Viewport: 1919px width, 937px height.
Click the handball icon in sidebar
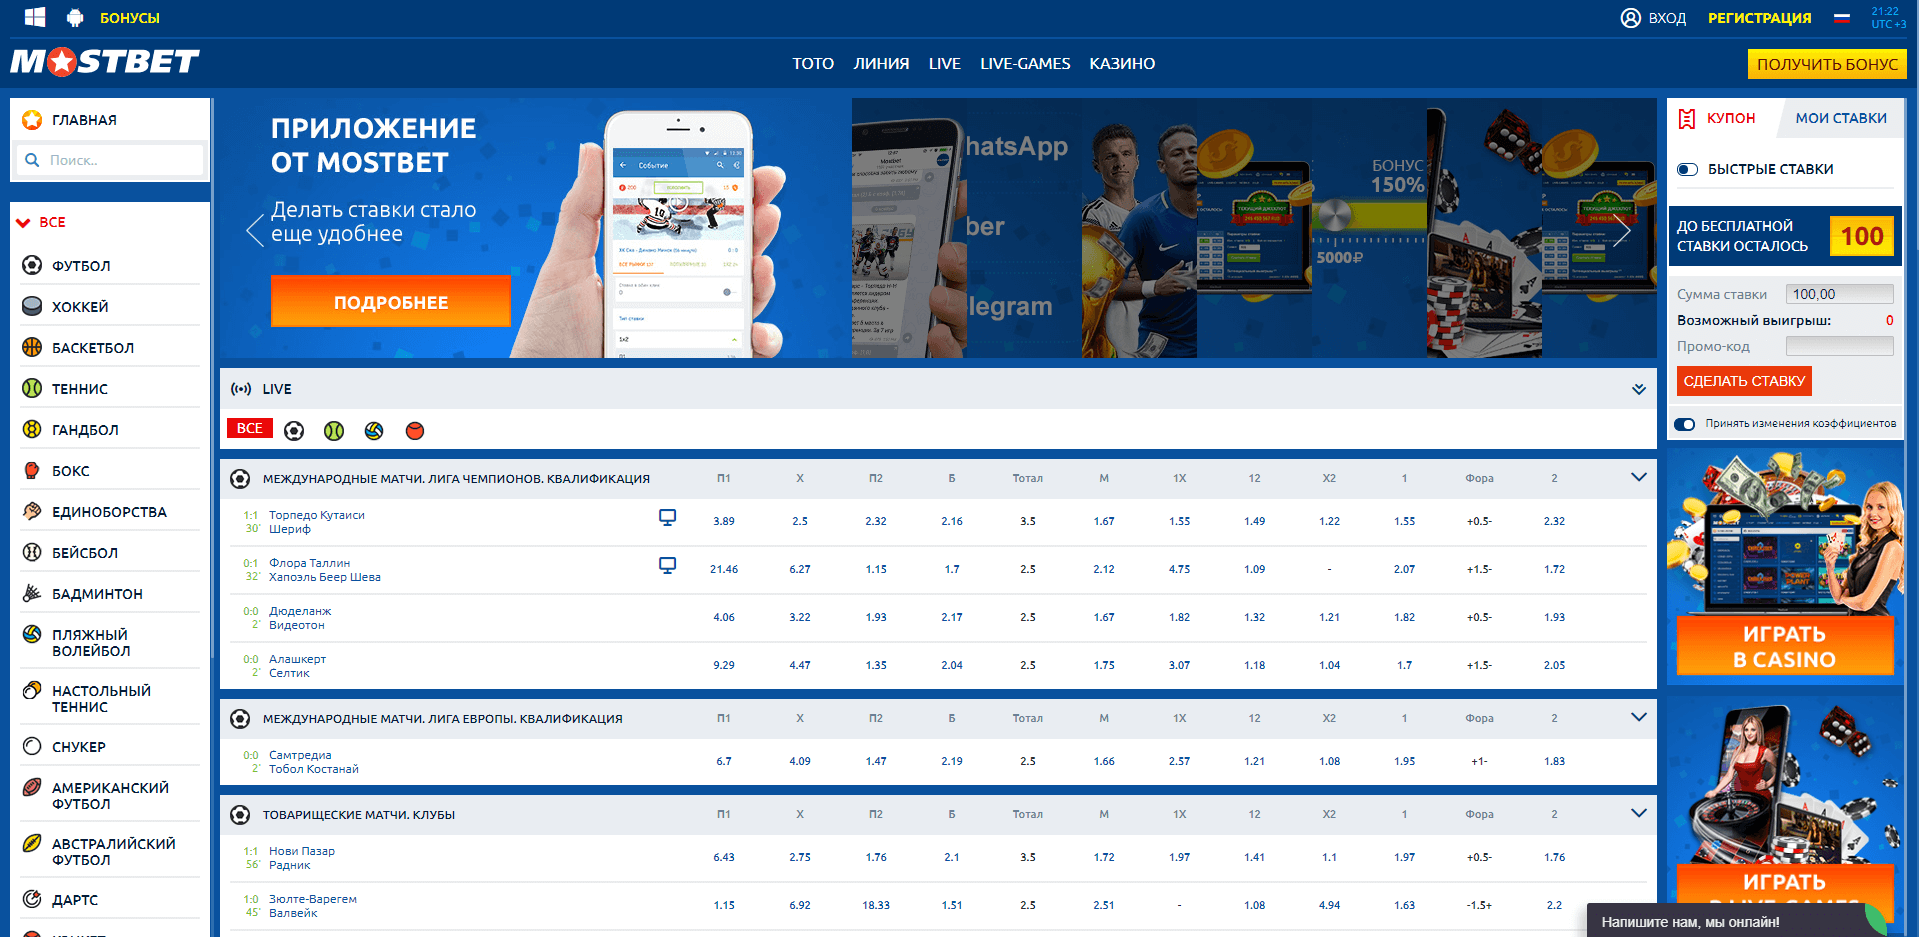(x=32, y=429)
